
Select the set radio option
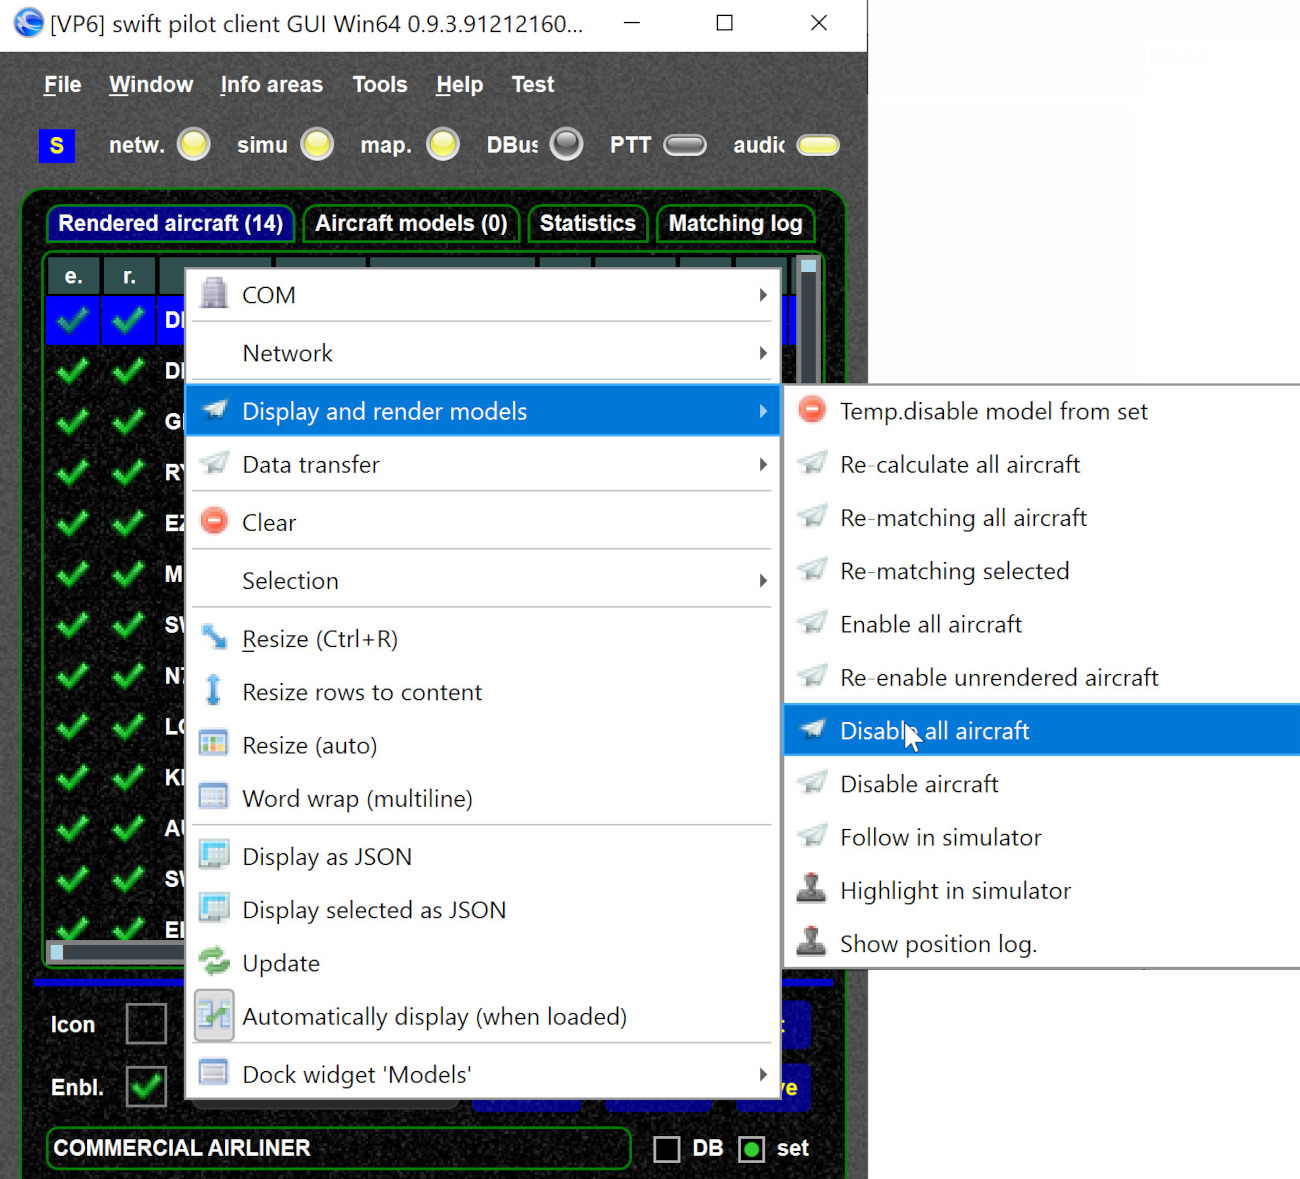(751, 1149)
